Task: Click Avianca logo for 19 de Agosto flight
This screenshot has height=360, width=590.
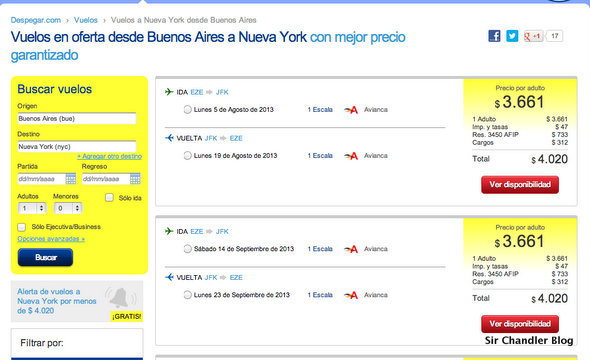Action: click(351, 156)
